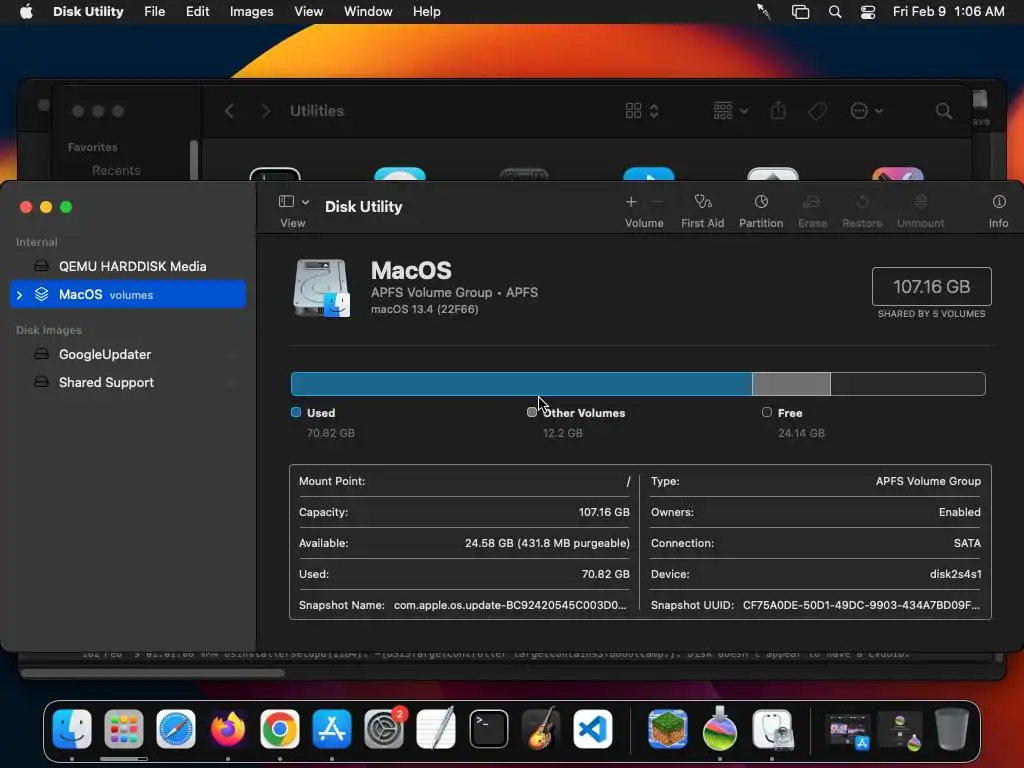Click the disk2s4s1 device value
Viewport: 1024px width, 768px height.
(955, 574)
